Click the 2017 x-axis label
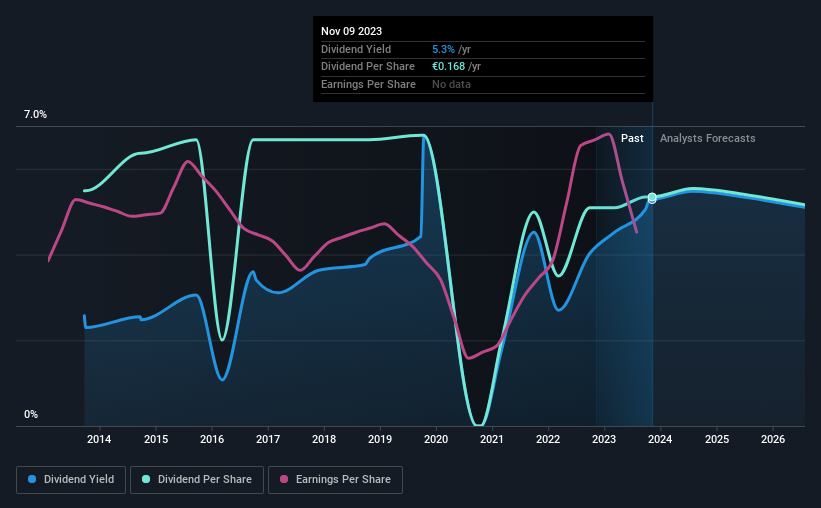The image size is (821, 508). (x=268, y=439)
